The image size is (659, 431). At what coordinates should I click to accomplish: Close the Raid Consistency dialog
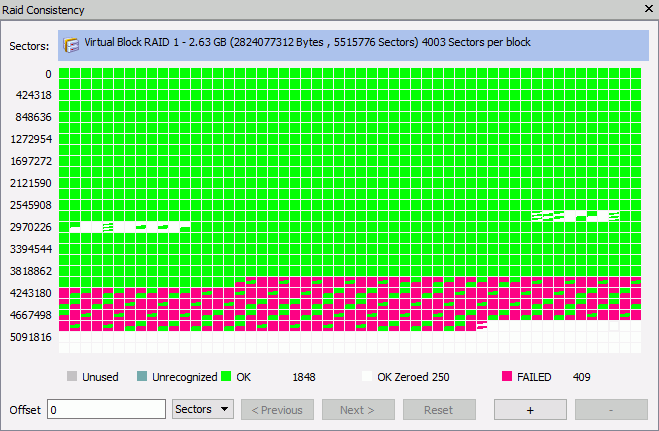643,10
